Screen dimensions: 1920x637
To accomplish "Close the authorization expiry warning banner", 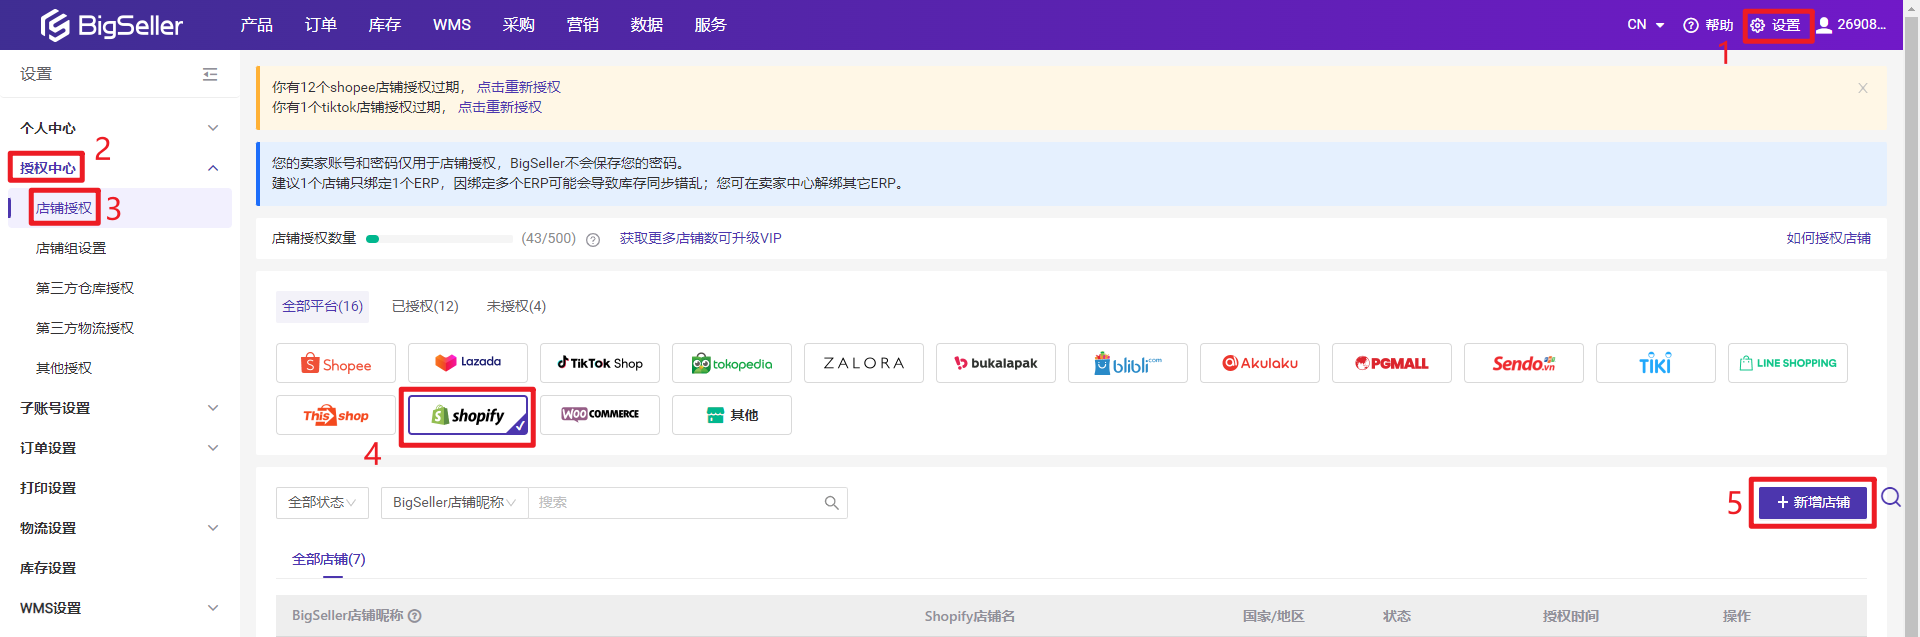I will point(1863,88).
